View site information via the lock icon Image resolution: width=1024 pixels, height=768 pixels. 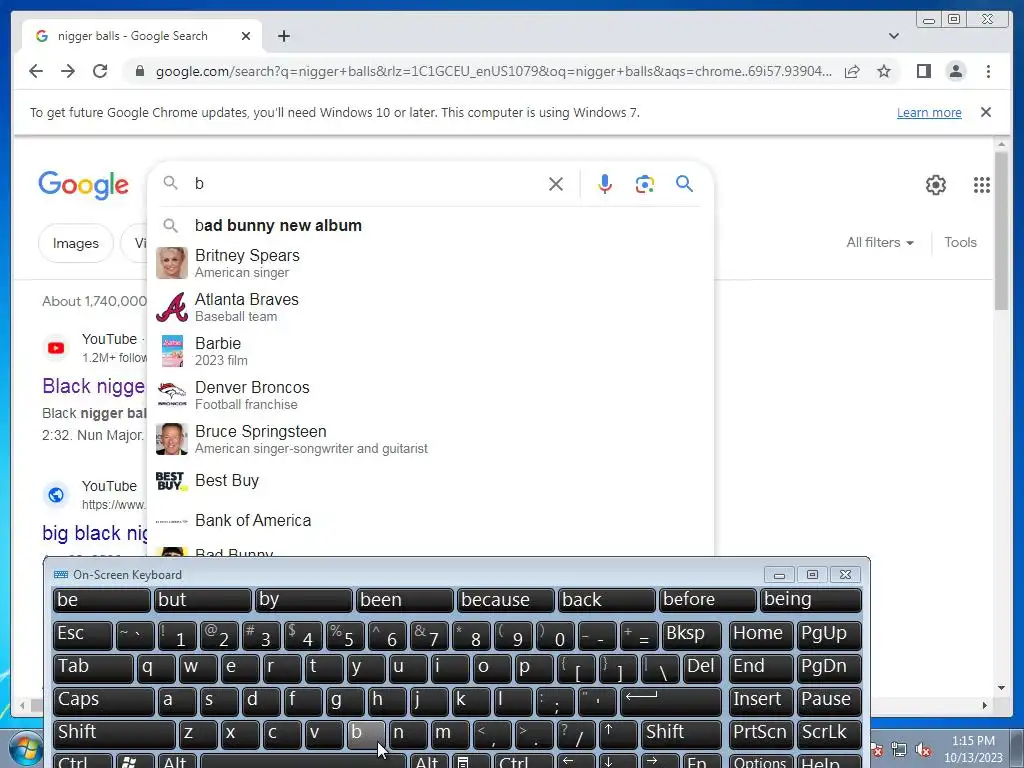click(139, 71)
